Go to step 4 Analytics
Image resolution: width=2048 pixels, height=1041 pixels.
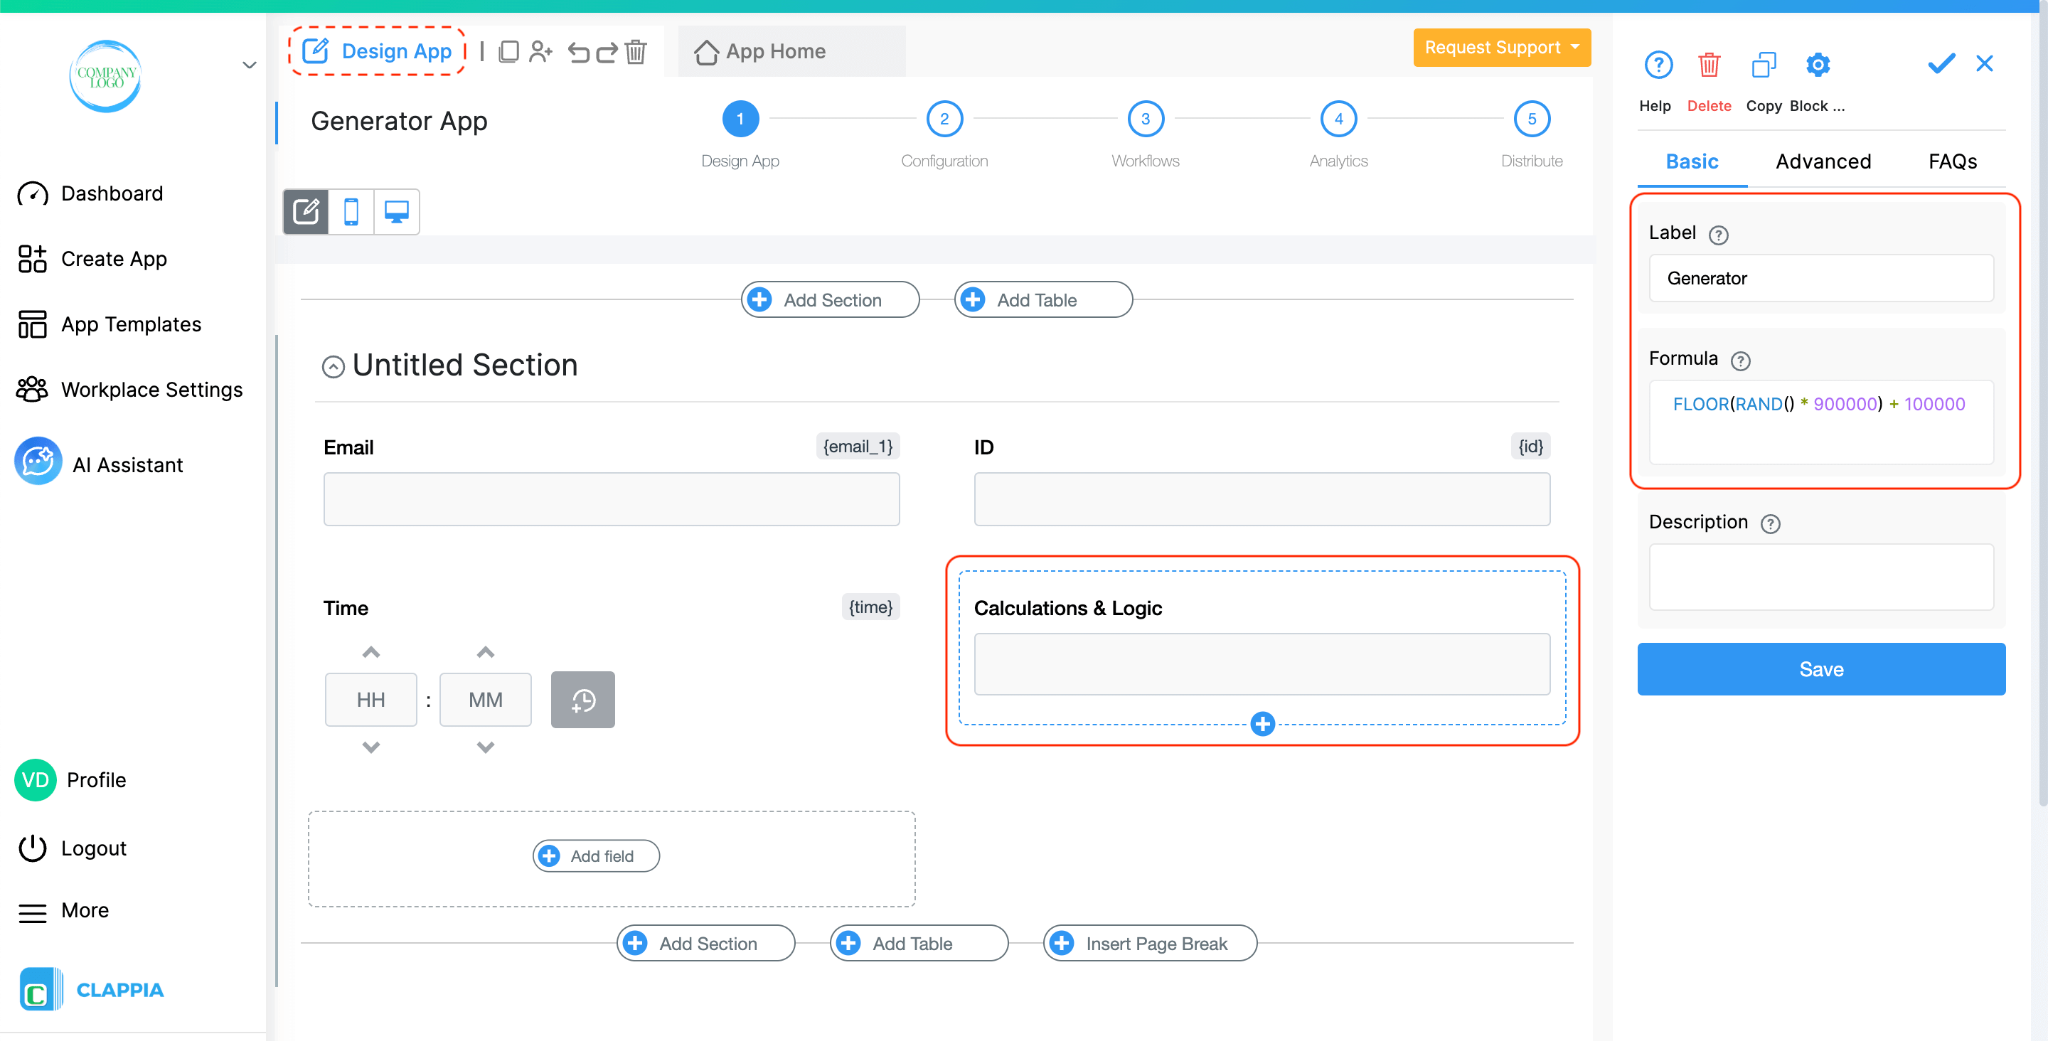tap(1339, 119)
